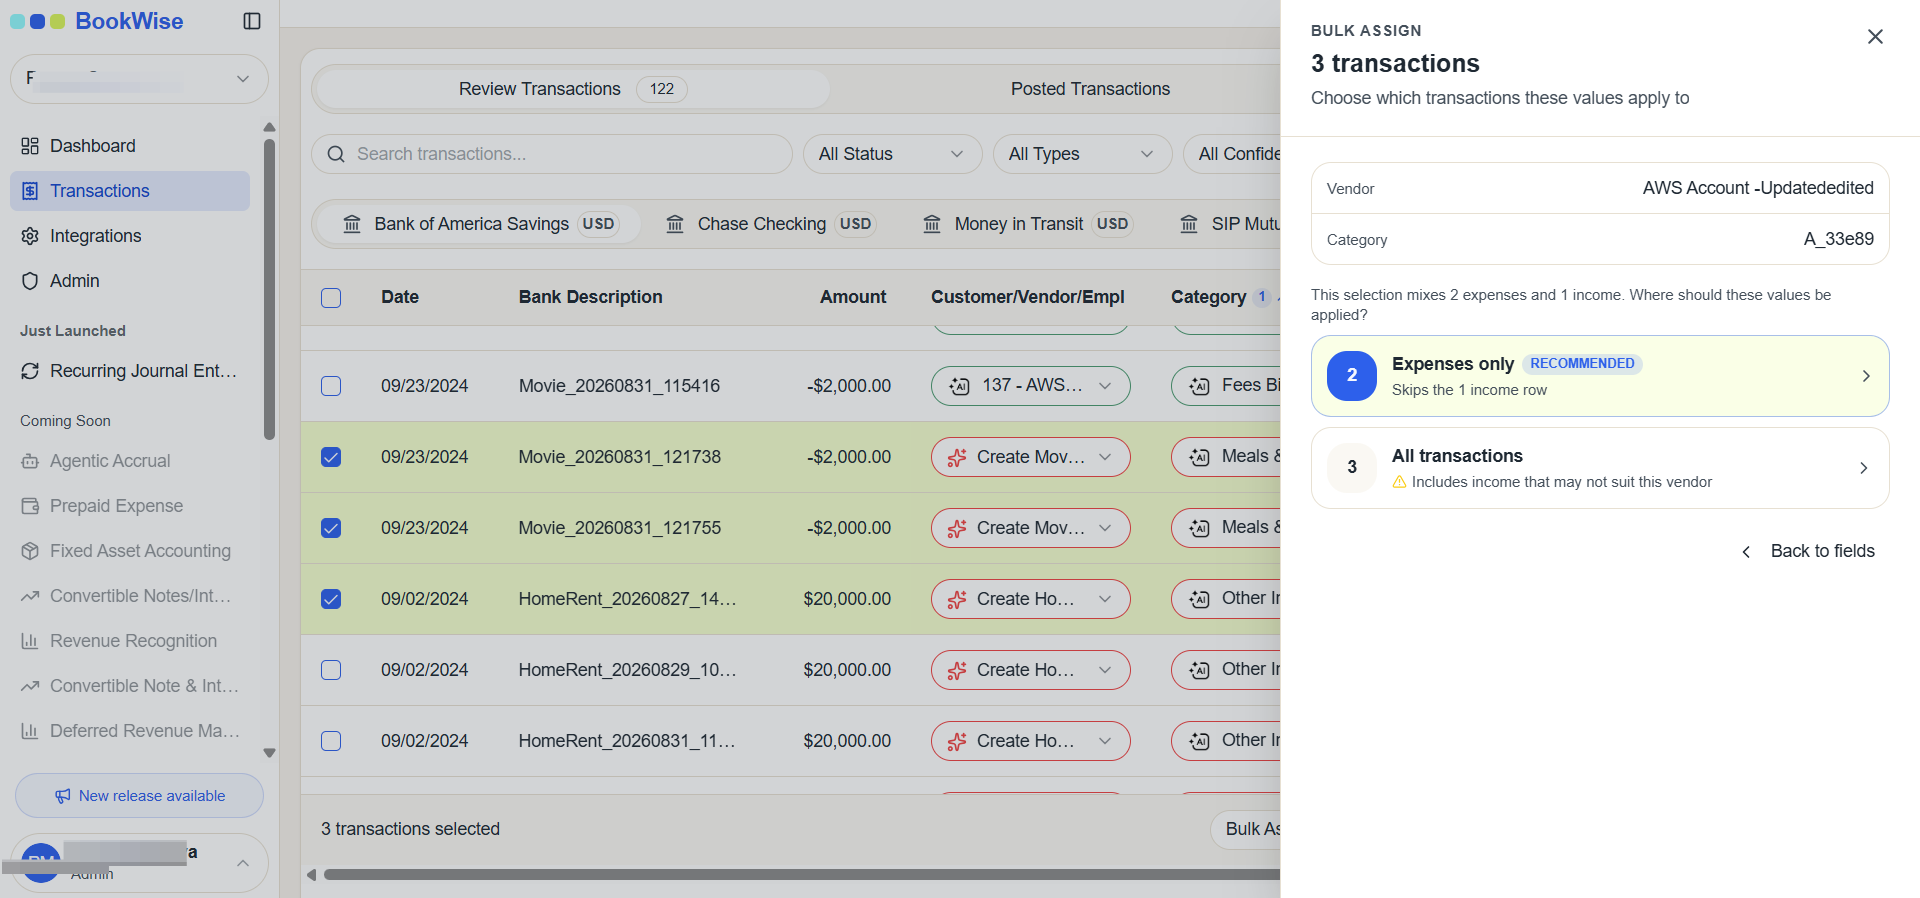Viewport: 1920px width, 898px height.
Task: Open the All Status dropdown
Action: pos(892,154)
